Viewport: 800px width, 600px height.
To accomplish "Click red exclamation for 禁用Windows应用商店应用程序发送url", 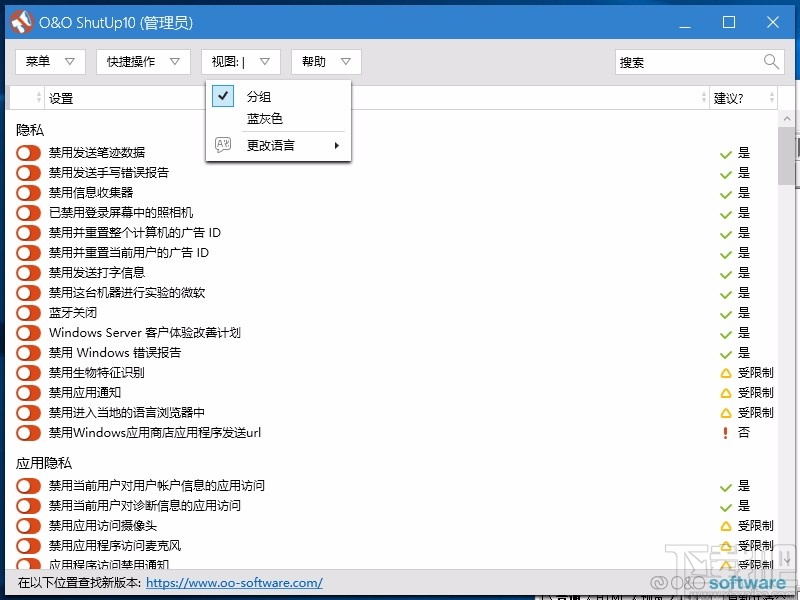I will (x=726, y=433).
